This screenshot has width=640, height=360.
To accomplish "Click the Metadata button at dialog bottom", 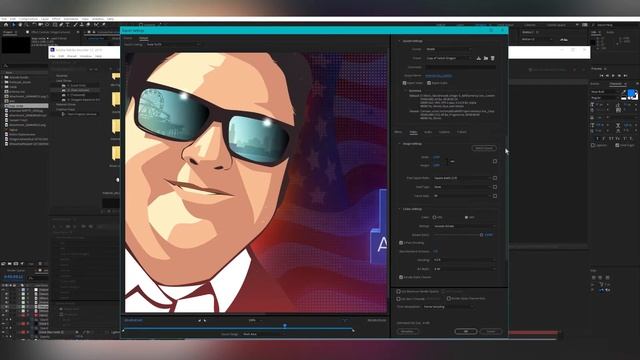I will [407, 331].
